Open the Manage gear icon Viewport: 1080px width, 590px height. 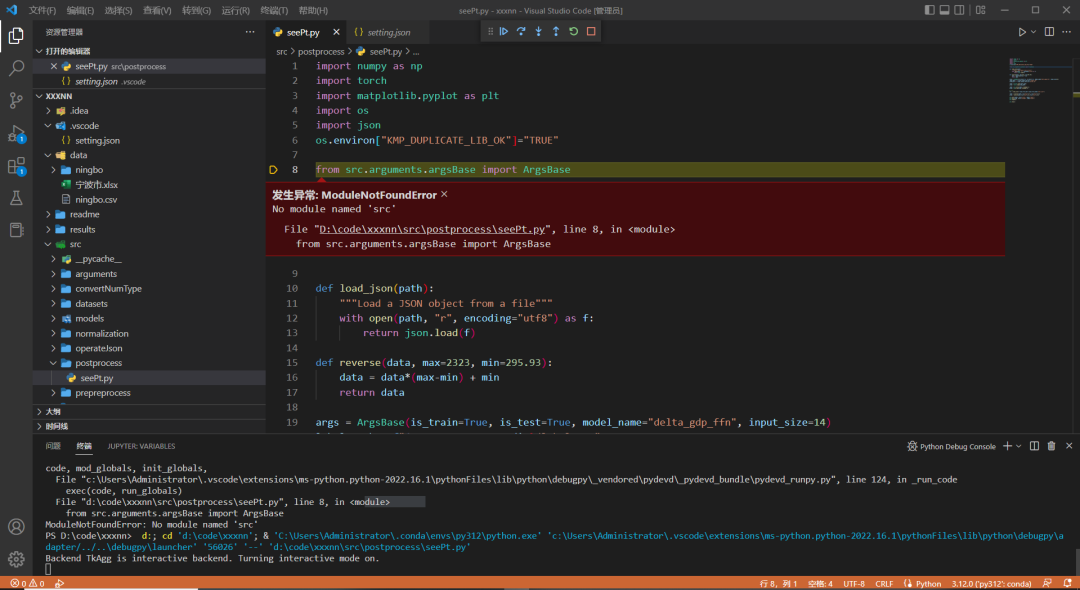point(16,559)
